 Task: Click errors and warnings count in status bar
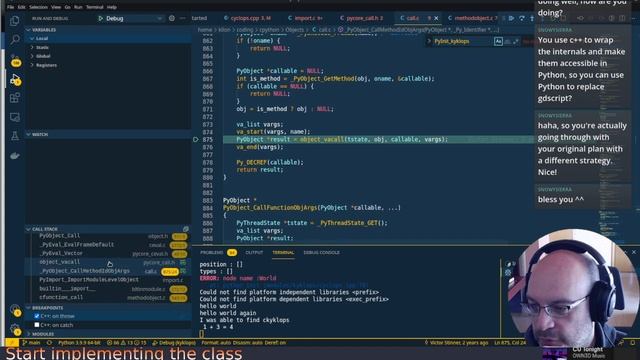coord(126,342)
